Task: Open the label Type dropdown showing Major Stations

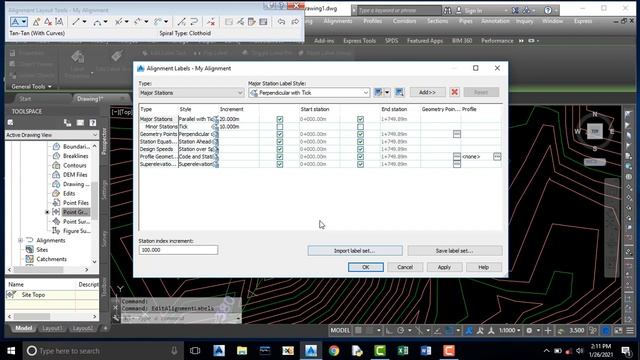Action: tap(191, 93)
